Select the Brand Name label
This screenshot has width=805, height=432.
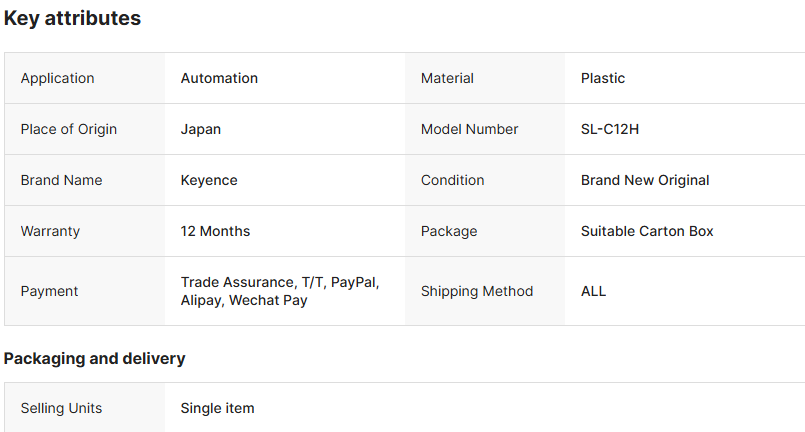[x=62, y=180]
